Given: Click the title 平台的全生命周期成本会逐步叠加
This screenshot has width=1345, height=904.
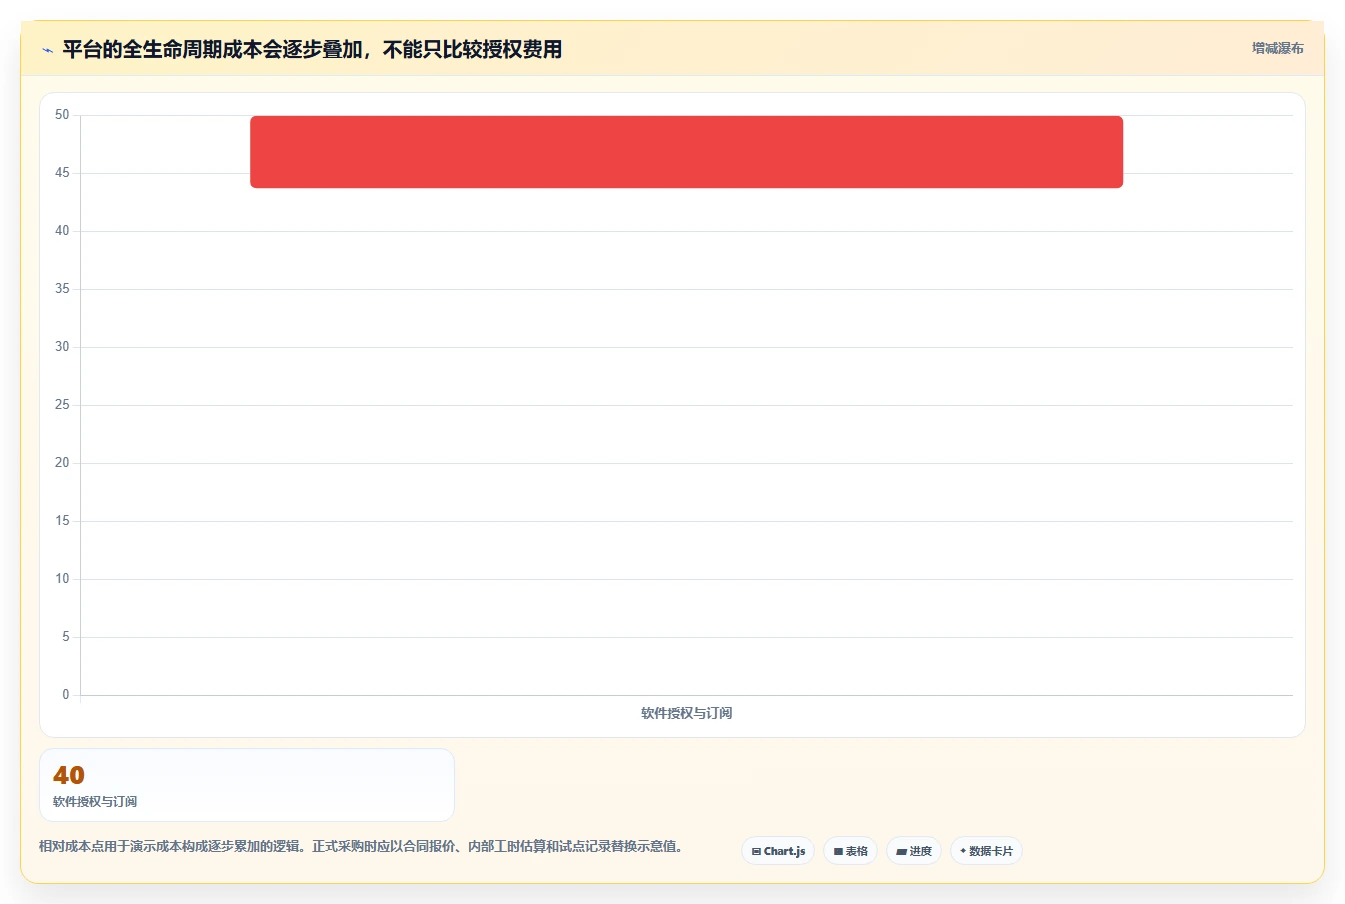Looking at the screenshot, I should click(x=312, y=49).
